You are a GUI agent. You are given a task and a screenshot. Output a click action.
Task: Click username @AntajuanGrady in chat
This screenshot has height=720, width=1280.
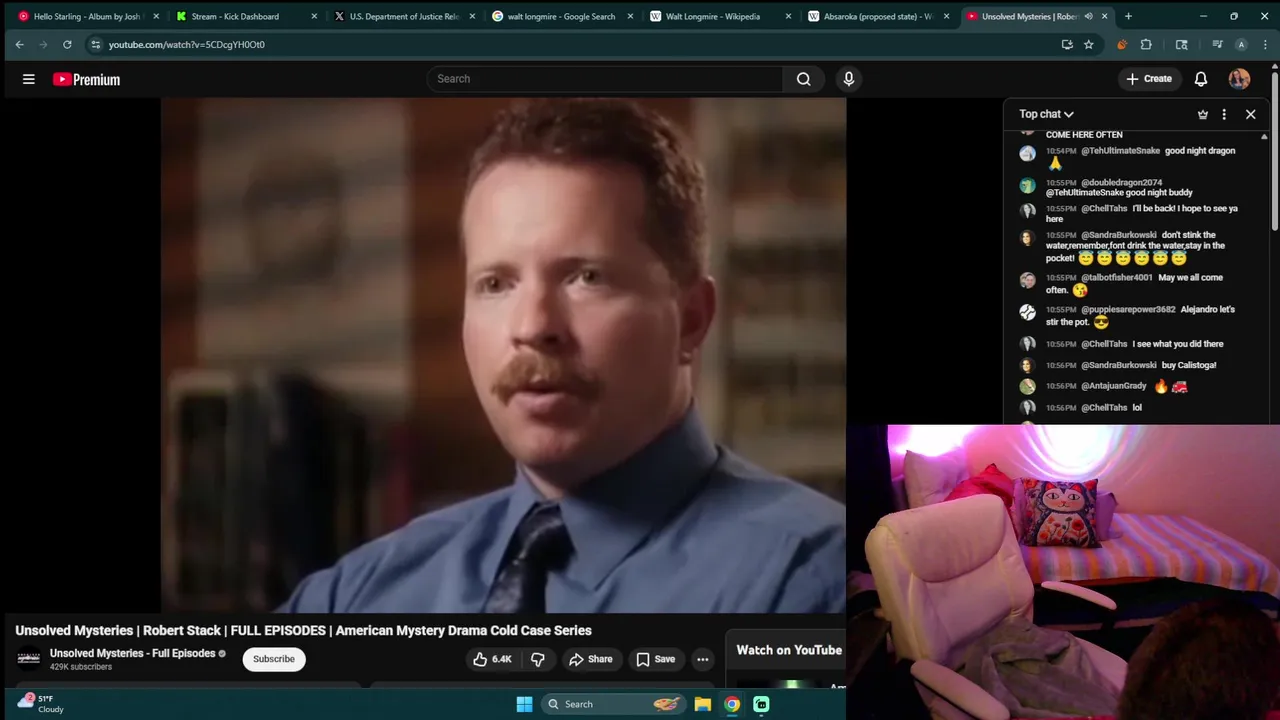pos(1114,386)
